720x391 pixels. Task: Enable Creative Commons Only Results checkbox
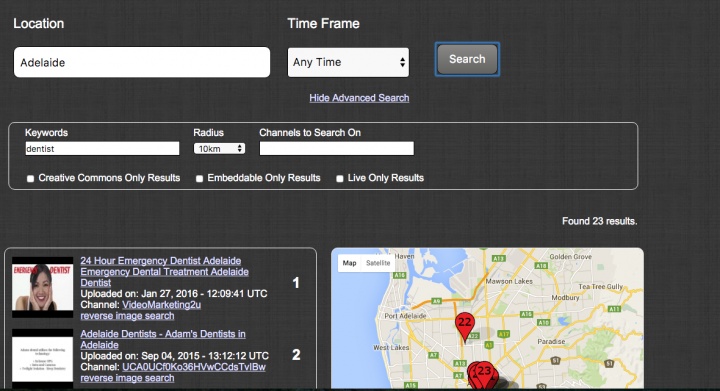pos(30,179)
